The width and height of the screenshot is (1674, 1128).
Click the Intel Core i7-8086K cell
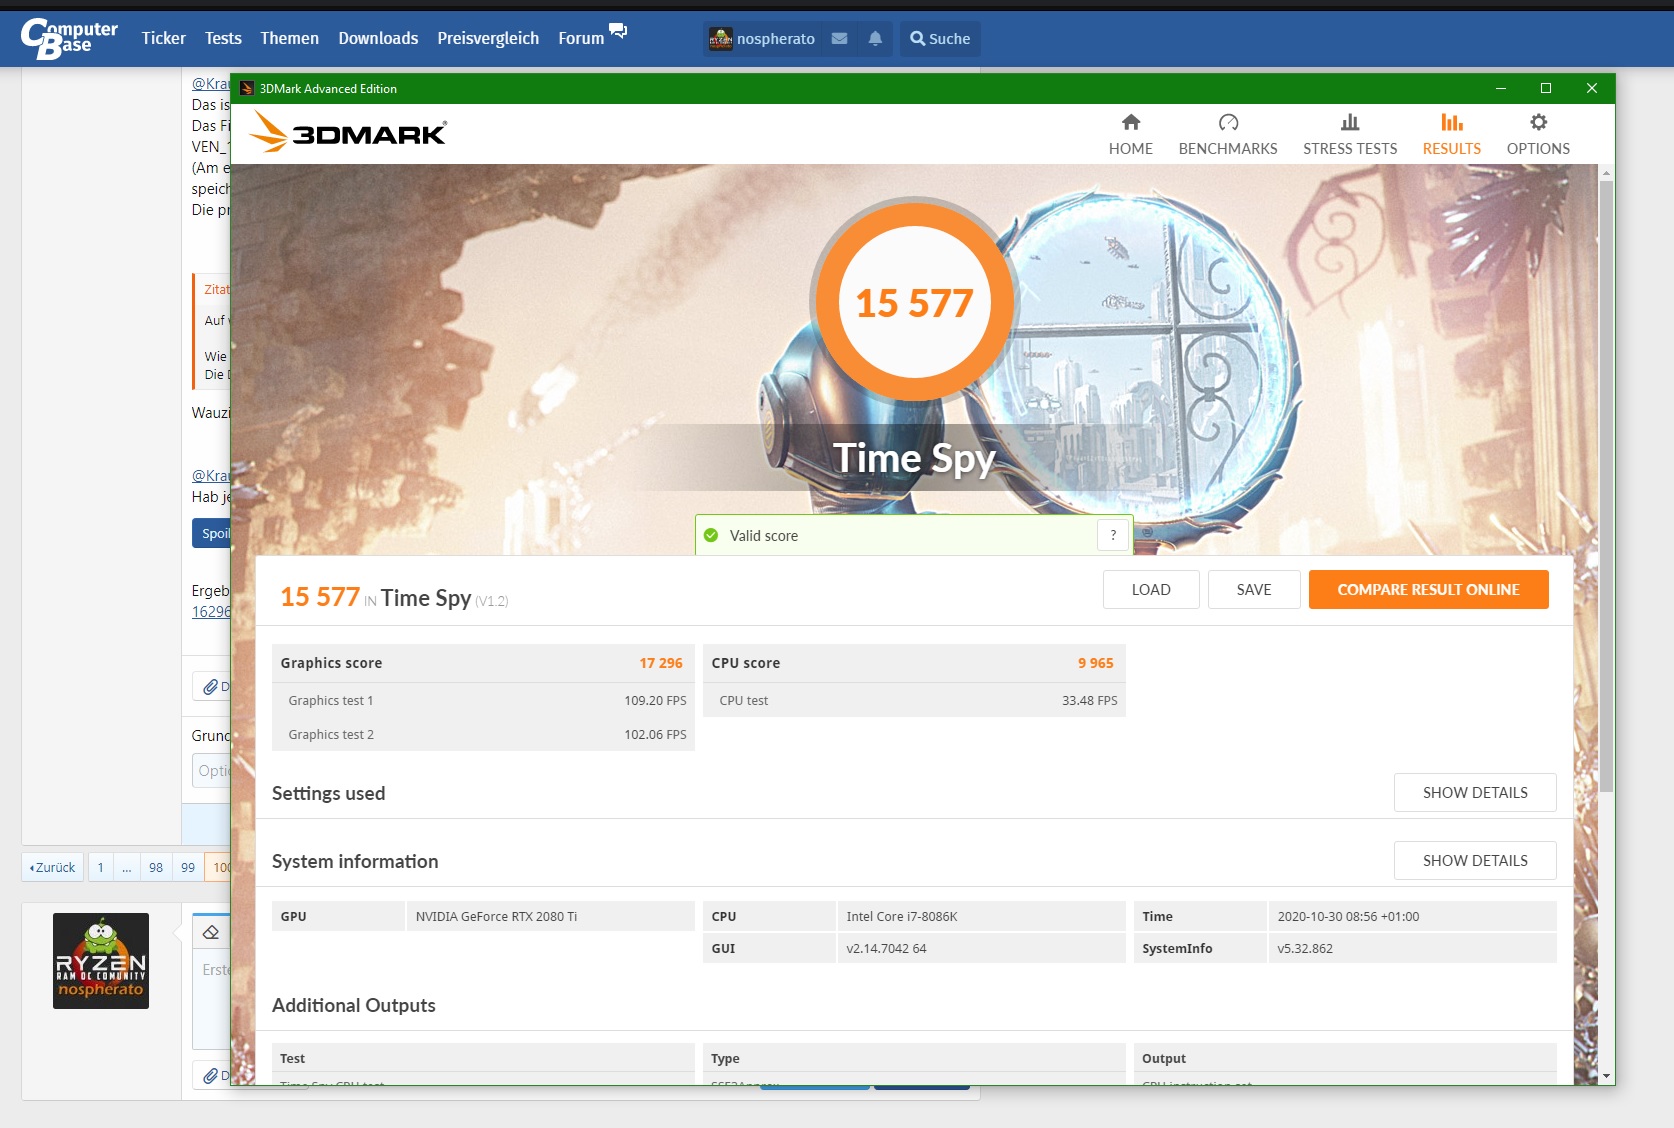981,916
